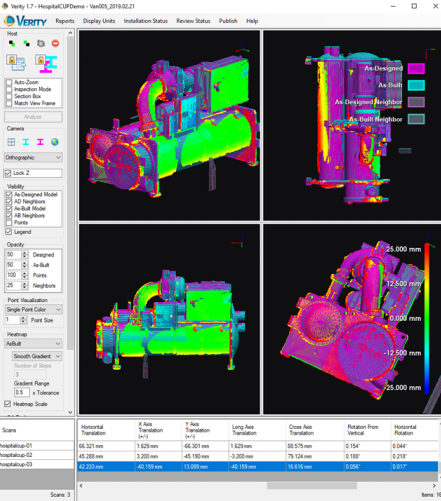Toggle the Lock Z checkbox
441x501 pixels.
(8, 173)
